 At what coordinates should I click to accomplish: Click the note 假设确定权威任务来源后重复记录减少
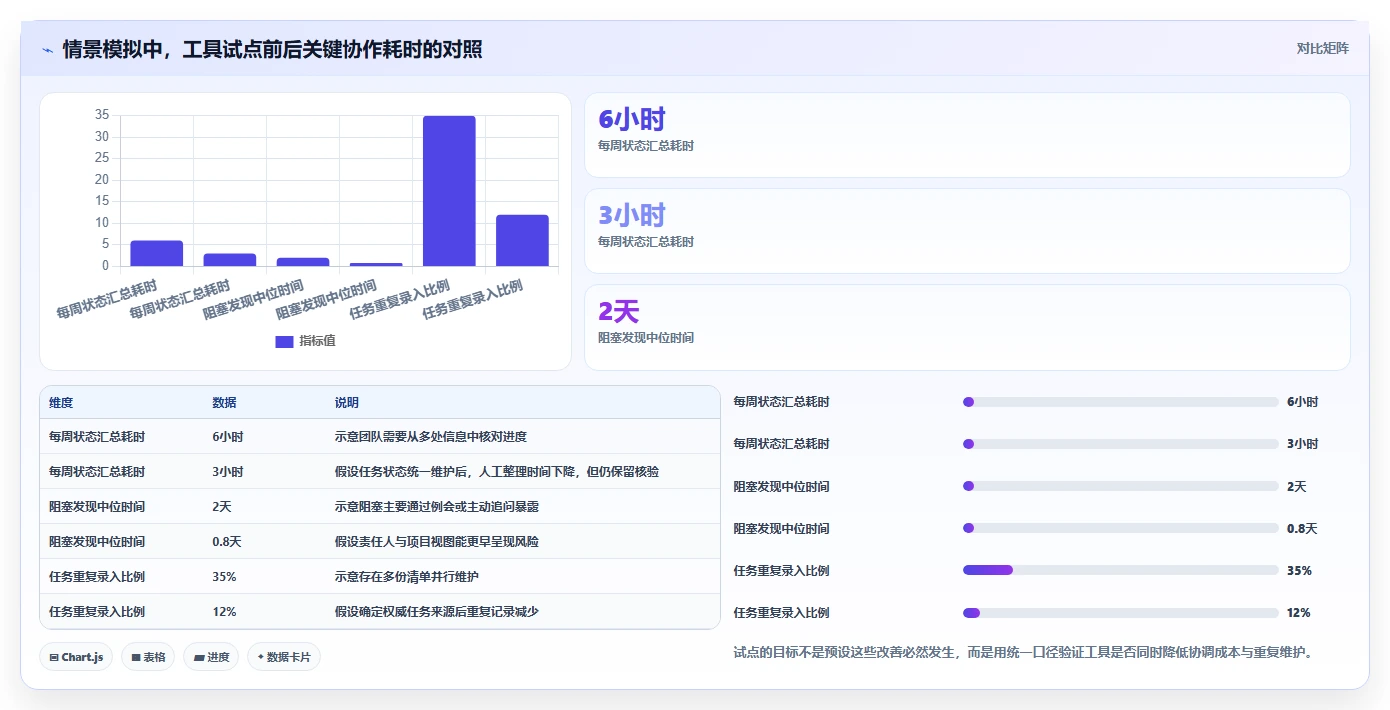[437, 612]
